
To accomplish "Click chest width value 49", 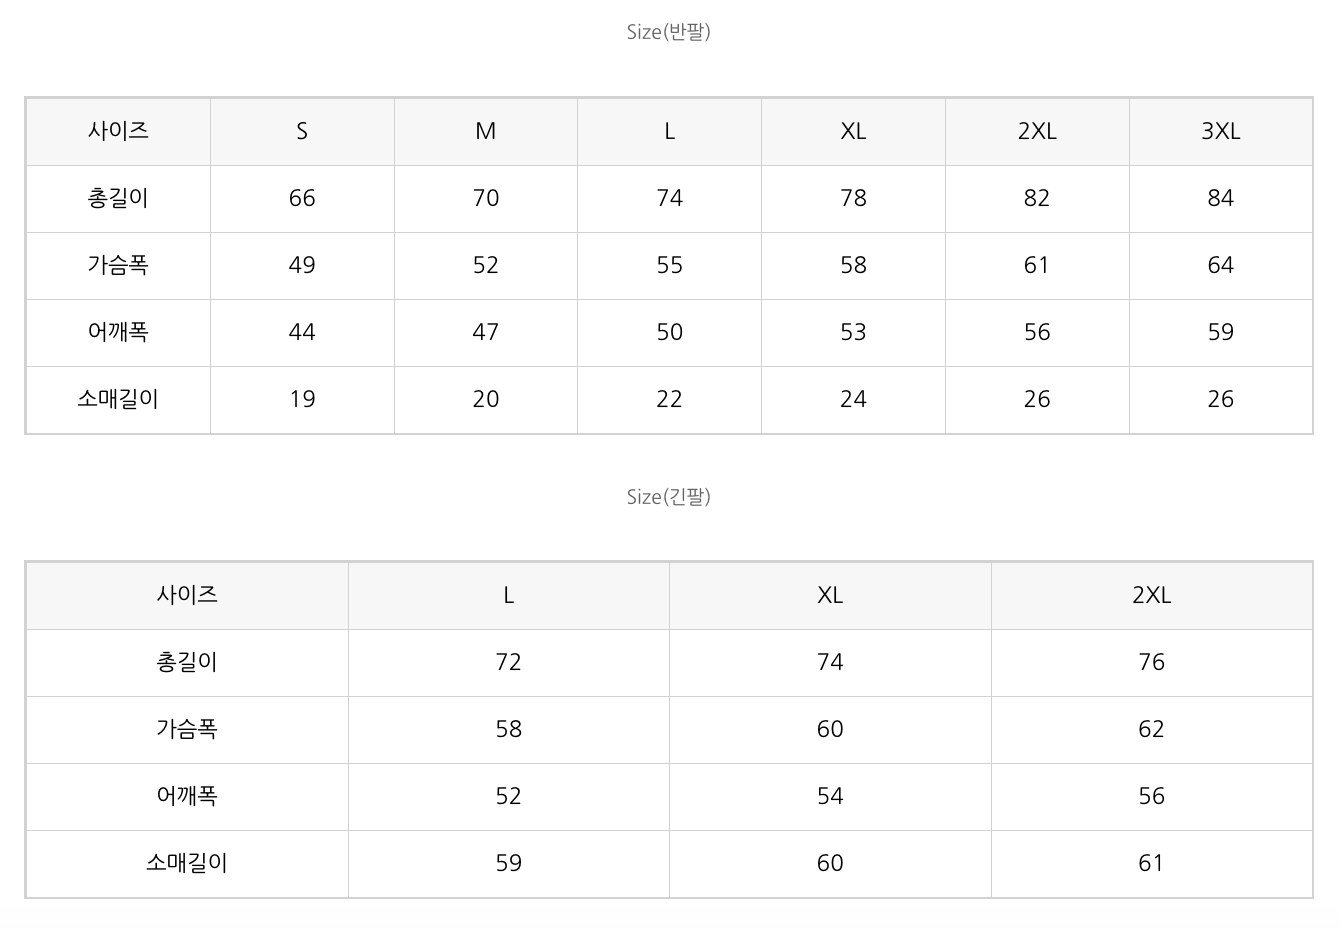I will (x=302, y=265).
